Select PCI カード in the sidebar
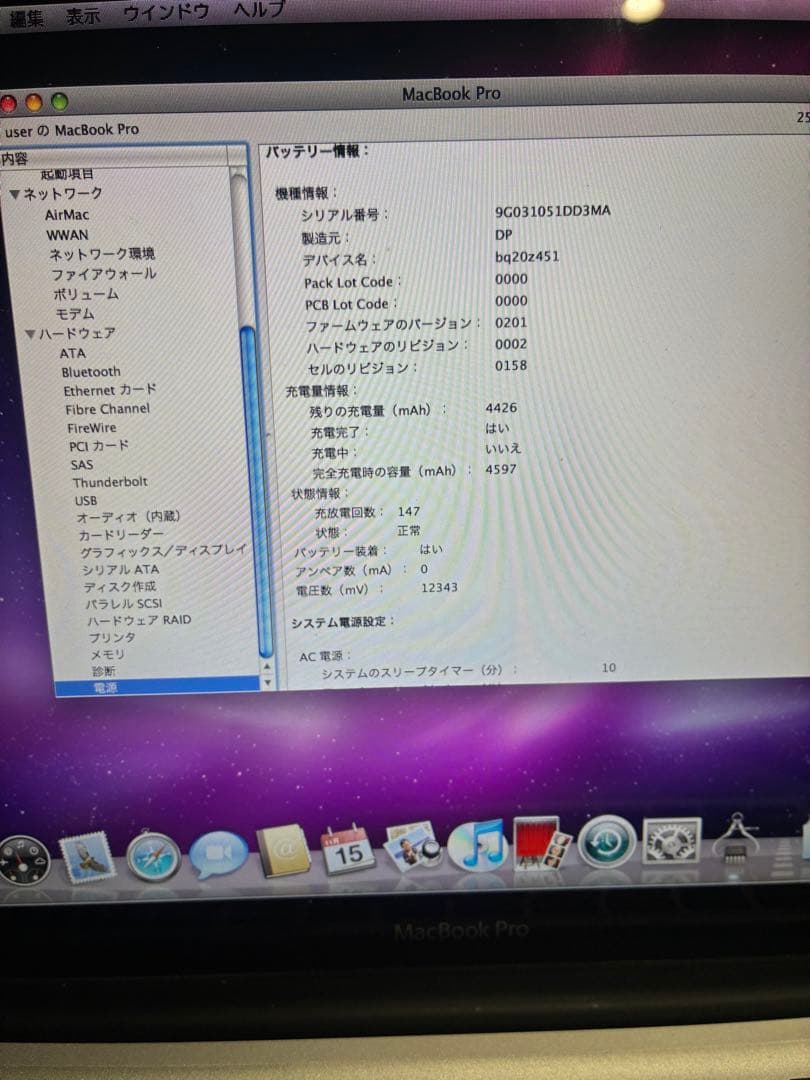810x1080 pixels. 99,446
